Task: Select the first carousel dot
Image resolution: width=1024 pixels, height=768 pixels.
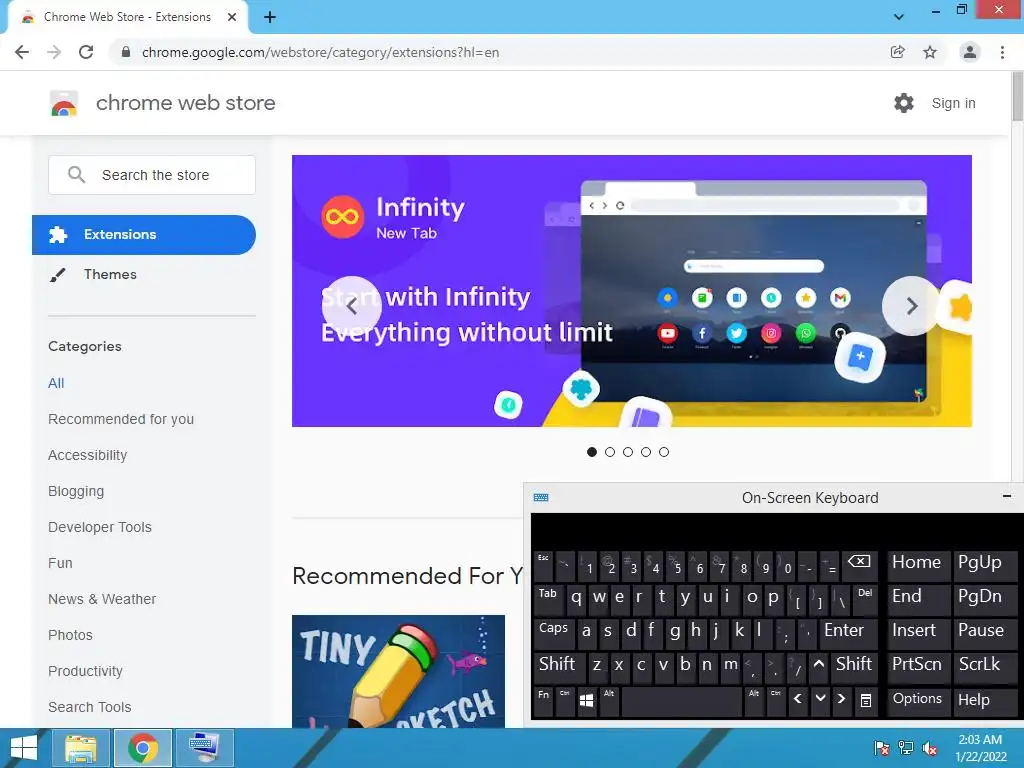Action: click(592, 452)
